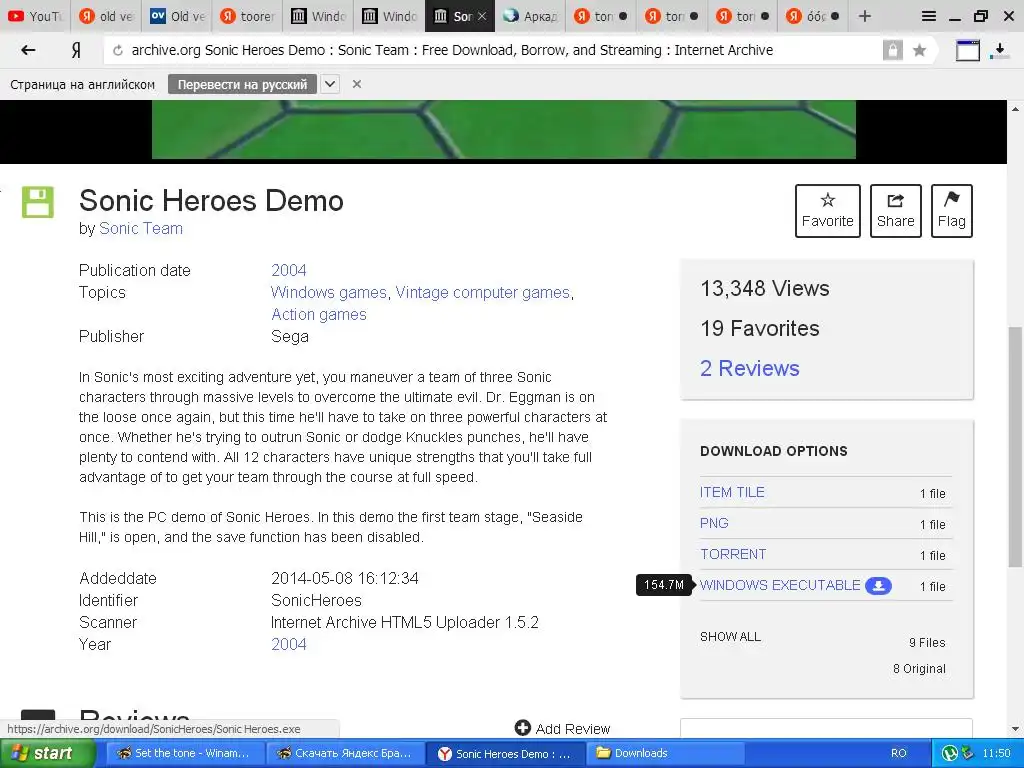Close the Sonic Heroes tab
Viewport: 1024px width, 768px height.
482,16
